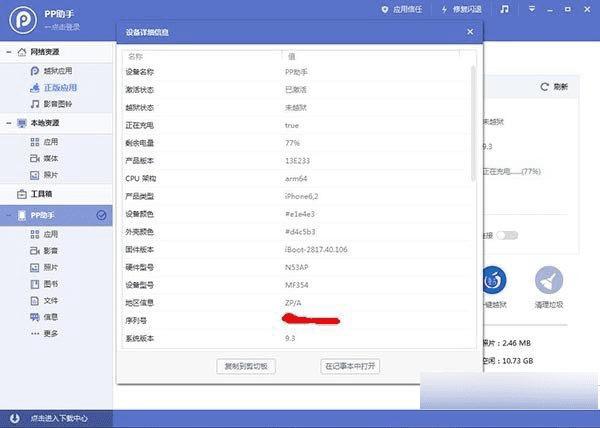The width and height of the screenshot is (600, 428).
Task: Open 文件 under the PP助手 device
Action: pyautogui.click(x=44, y=301)
